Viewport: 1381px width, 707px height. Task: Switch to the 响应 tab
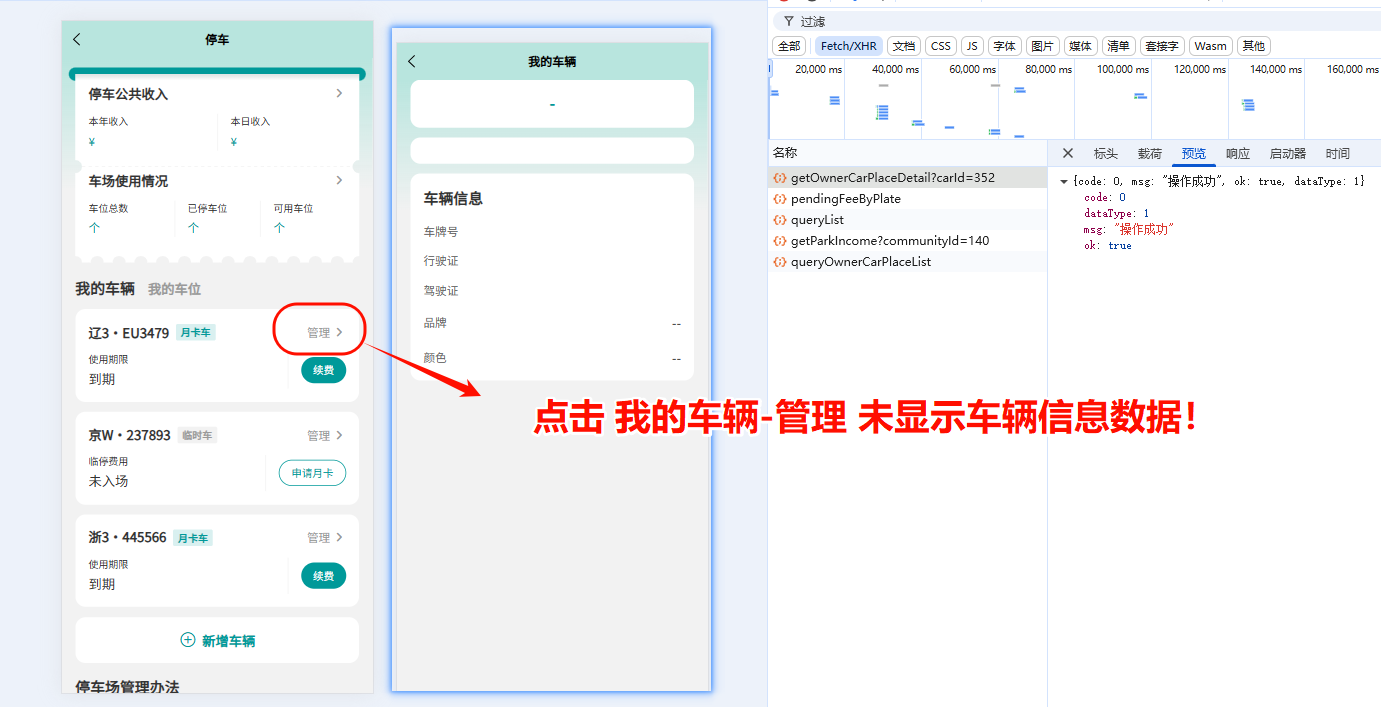tap(1237, 153)
